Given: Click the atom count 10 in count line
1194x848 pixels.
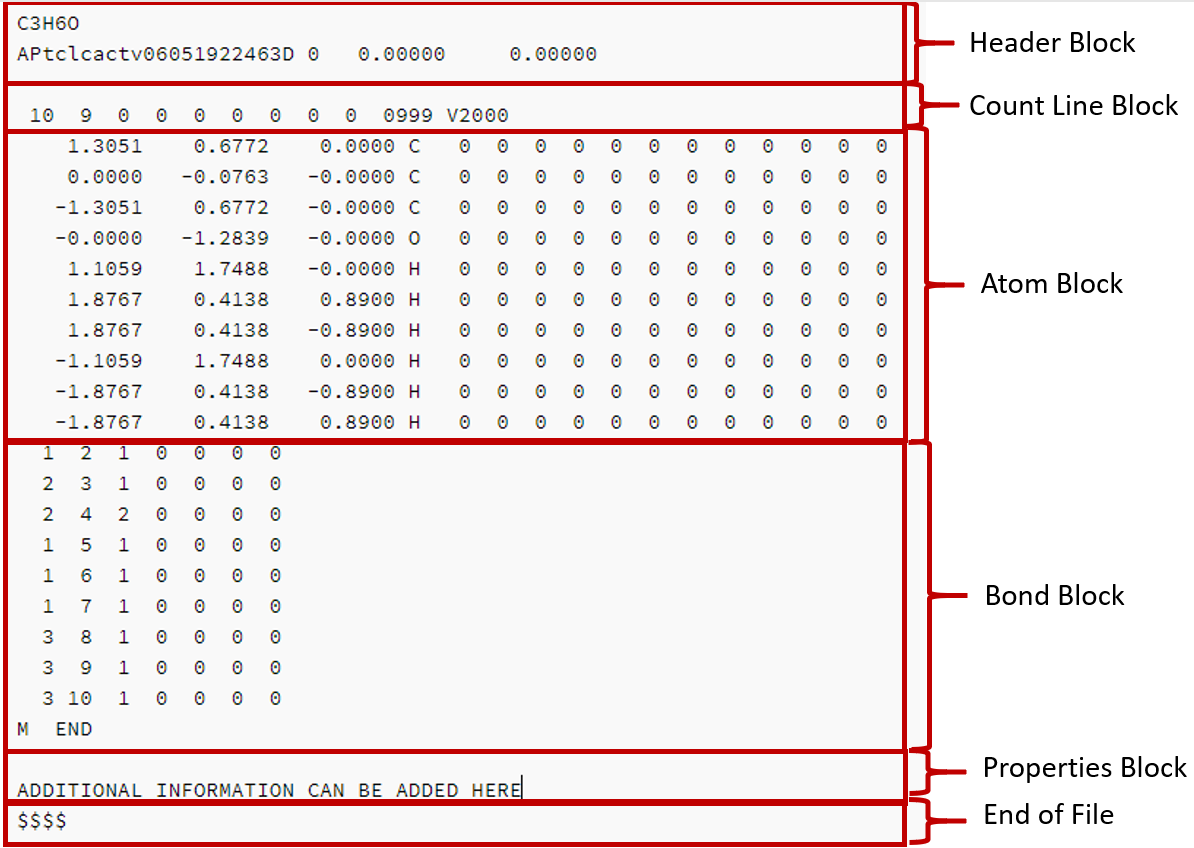Looking at the screenshot, I should coord(42,116).
